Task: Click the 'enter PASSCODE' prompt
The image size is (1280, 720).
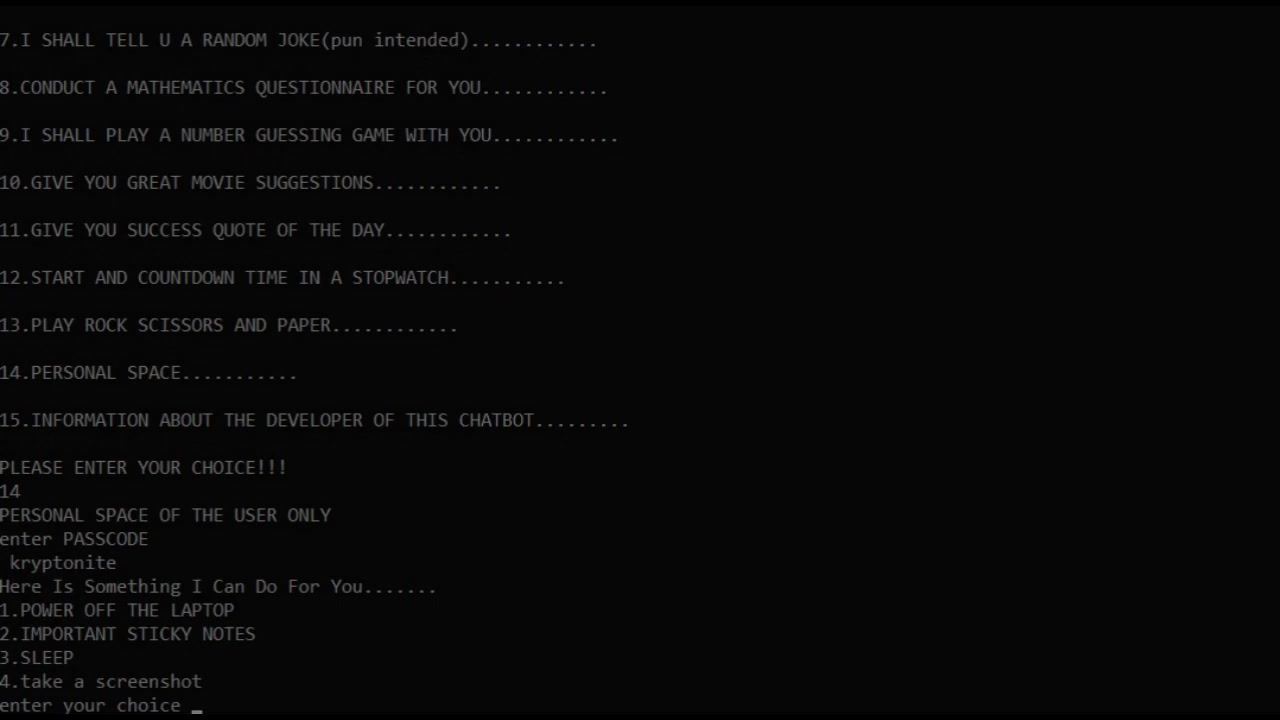Action: pos(74,539)
